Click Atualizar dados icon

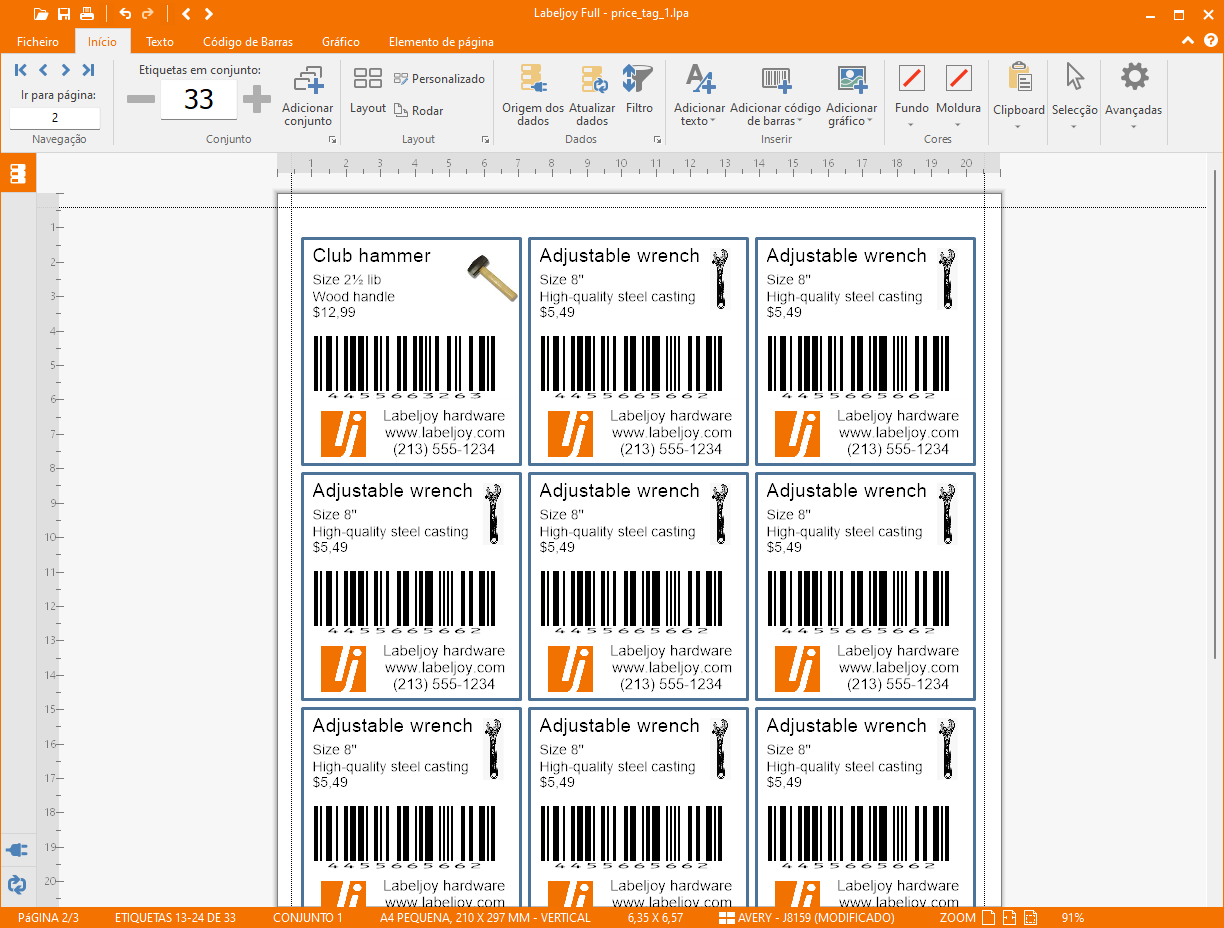(592, 81)
